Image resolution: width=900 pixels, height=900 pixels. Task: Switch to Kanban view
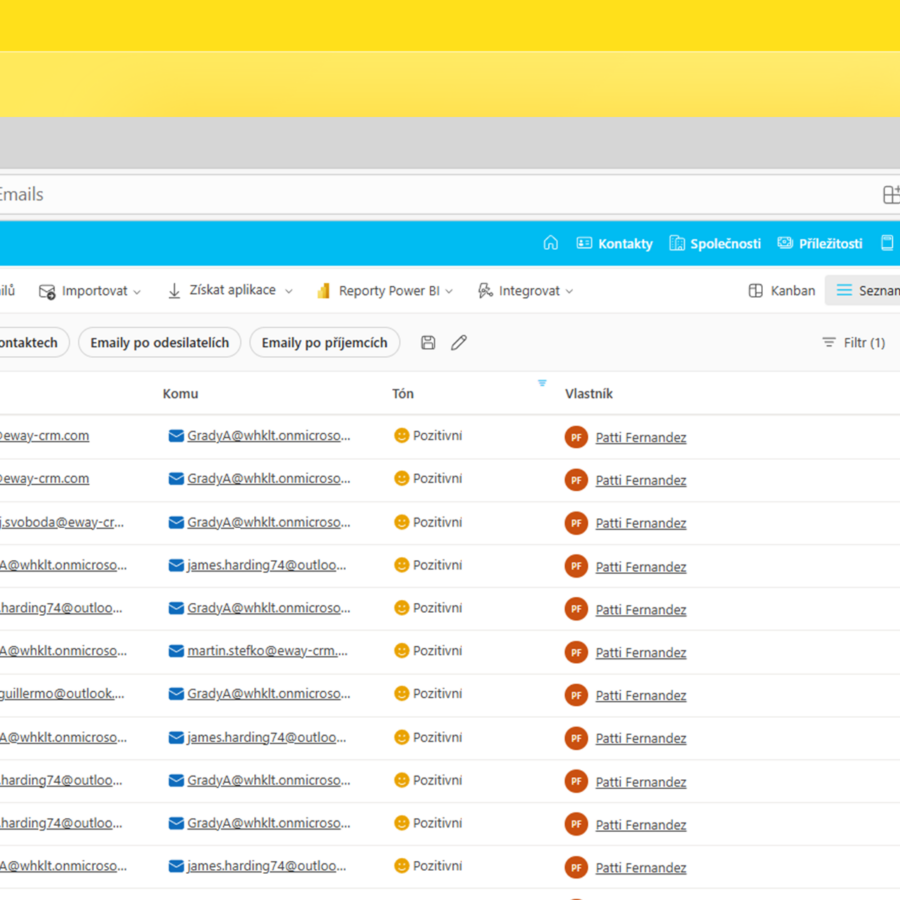click(x=781, y=291)
